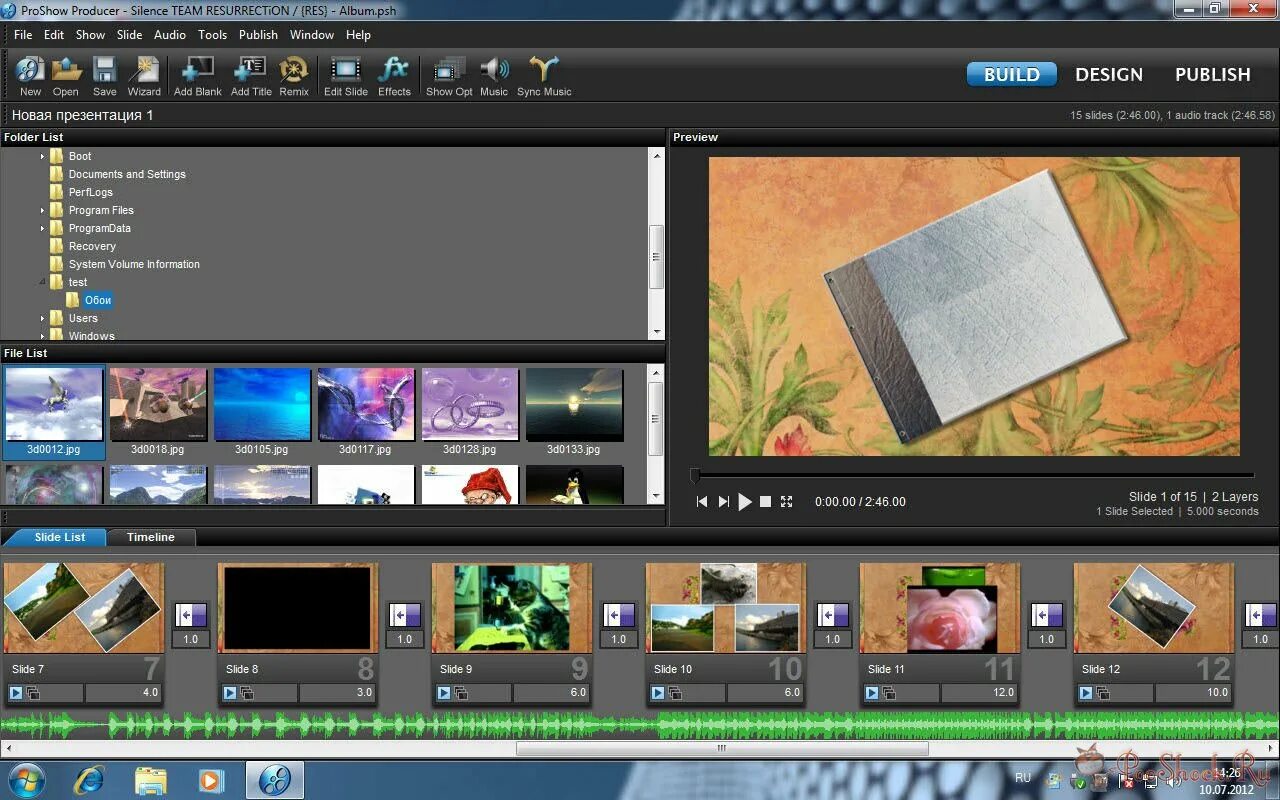Viewport: 1280px width, 800px height.
Task: Click the play icon under Slide 7
Action: (x=16, y=692)
